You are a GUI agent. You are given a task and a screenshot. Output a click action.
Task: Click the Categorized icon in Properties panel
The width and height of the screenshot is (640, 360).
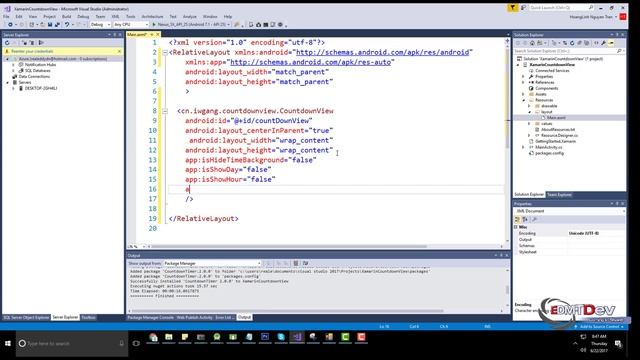[517, 220]
